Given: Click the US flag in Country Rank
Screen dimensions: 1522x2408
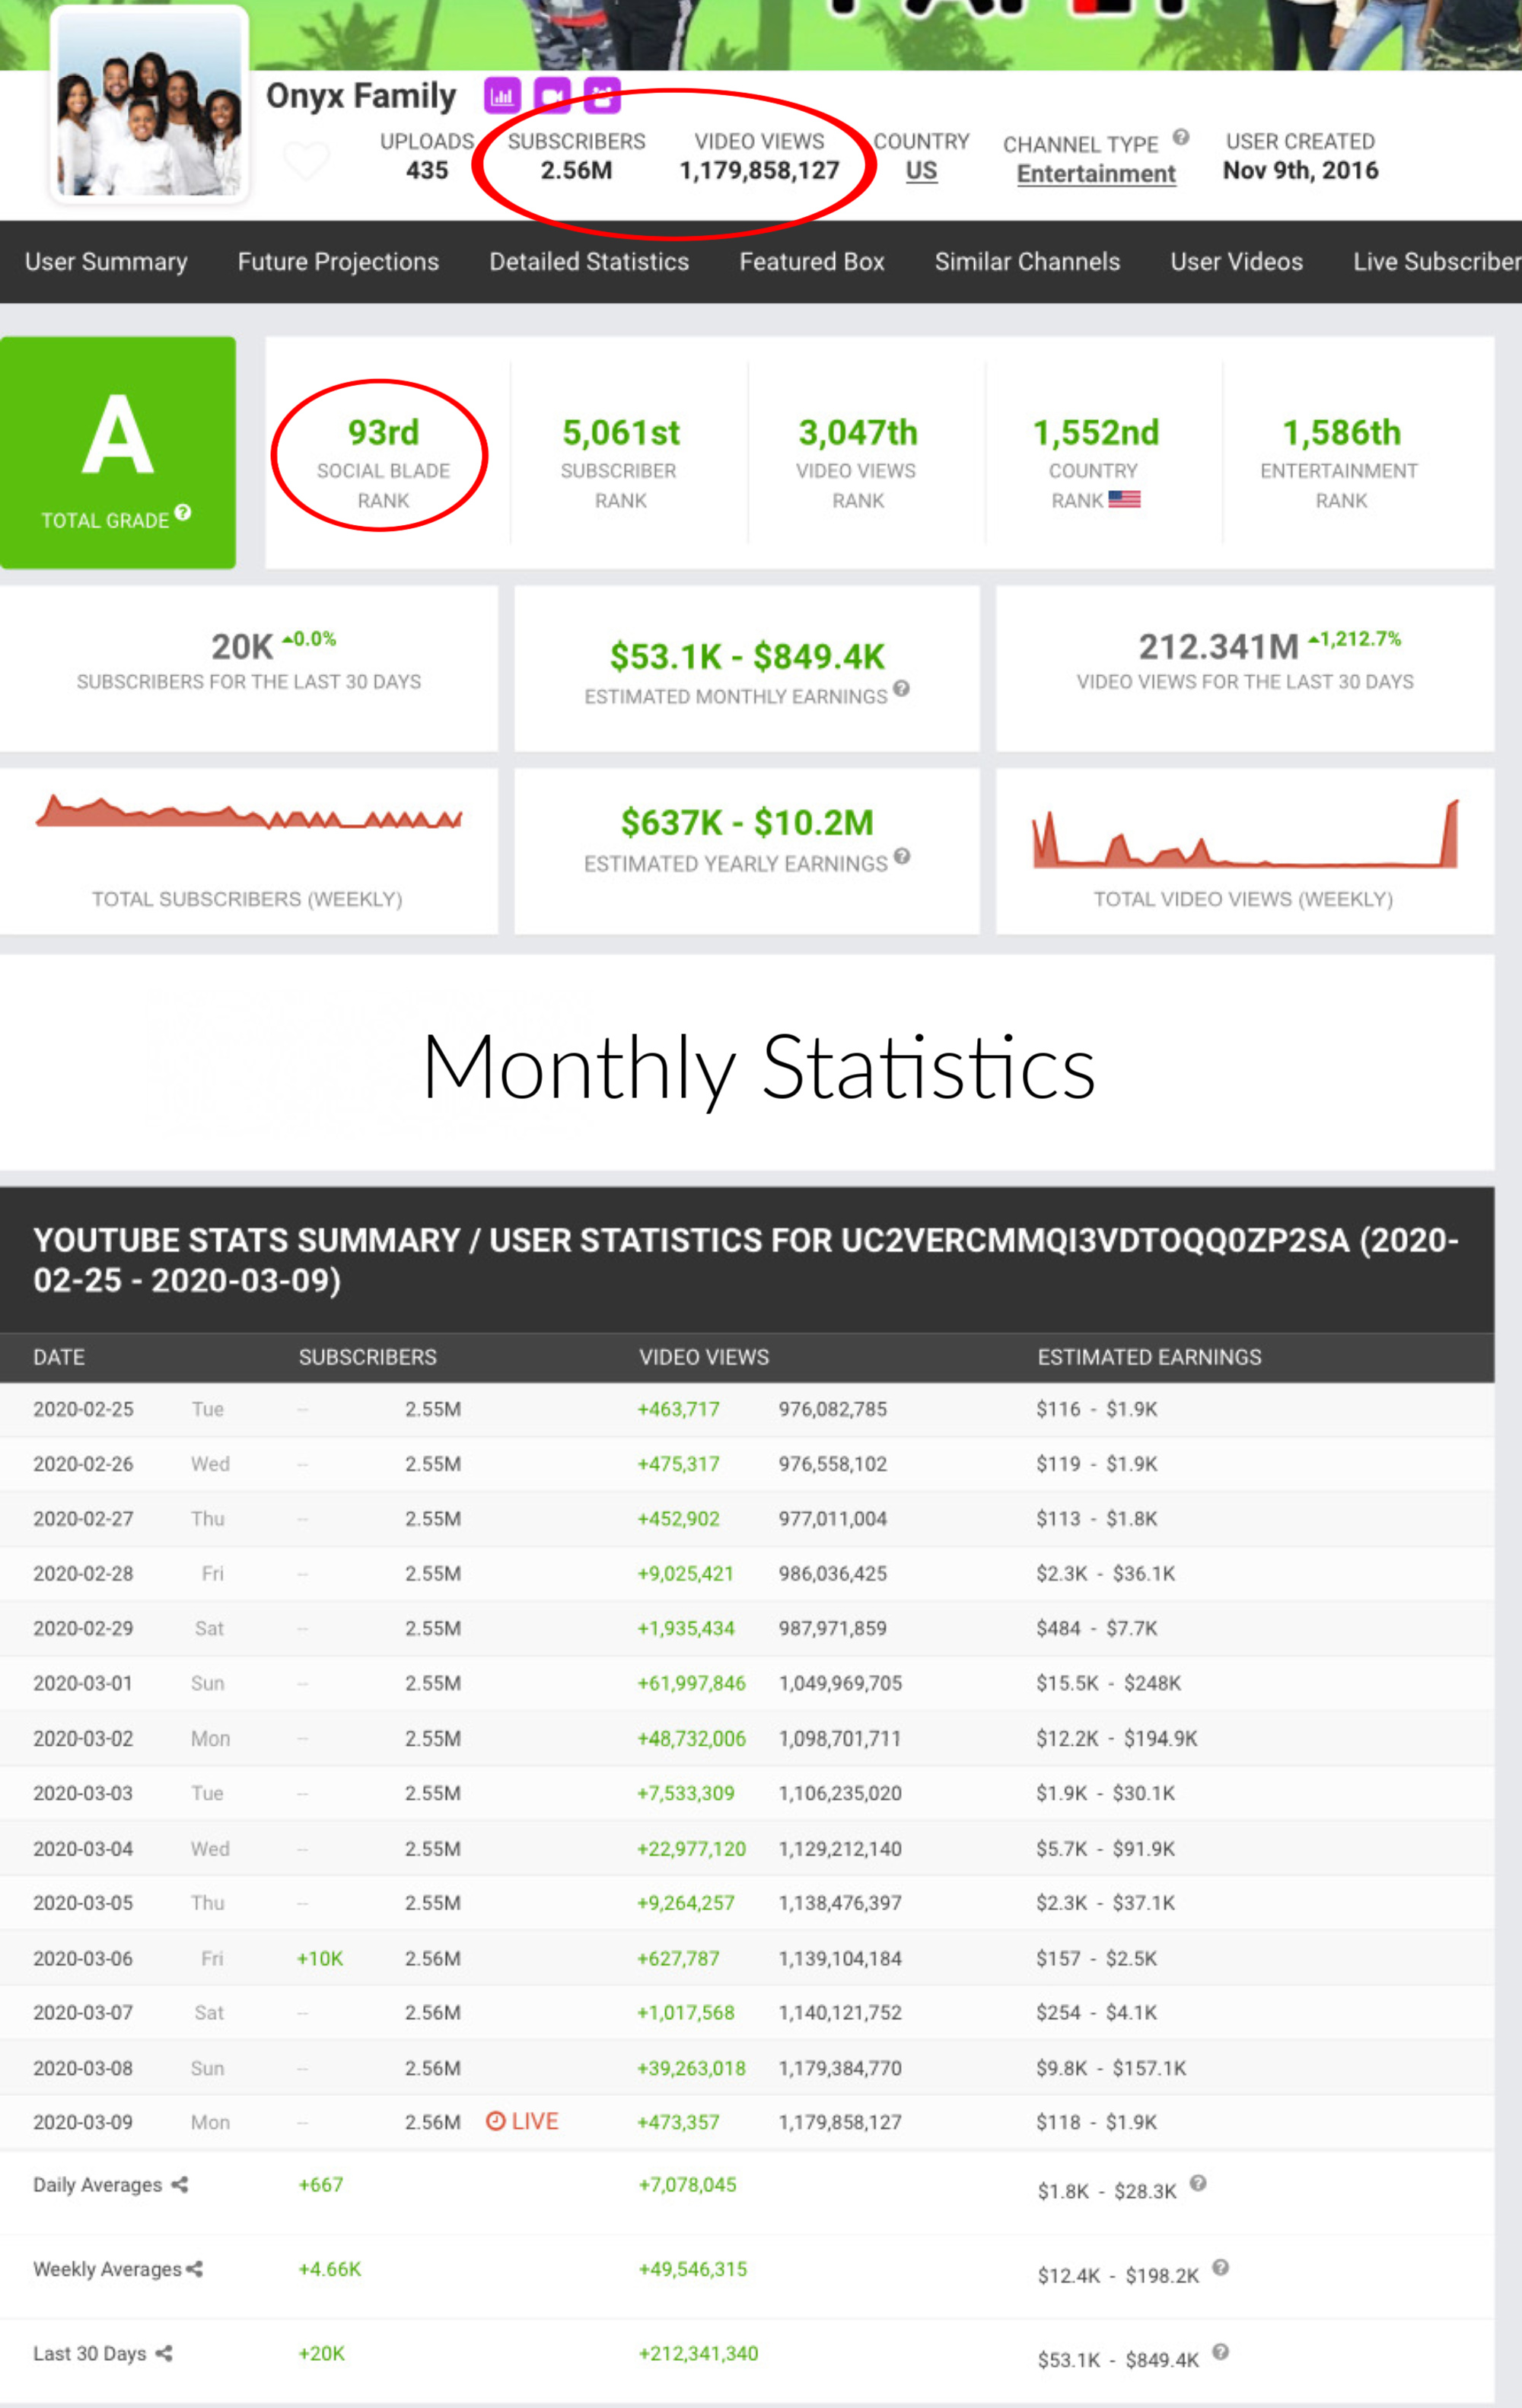Looking at the screenshot, I should (x=1124, y=499).
